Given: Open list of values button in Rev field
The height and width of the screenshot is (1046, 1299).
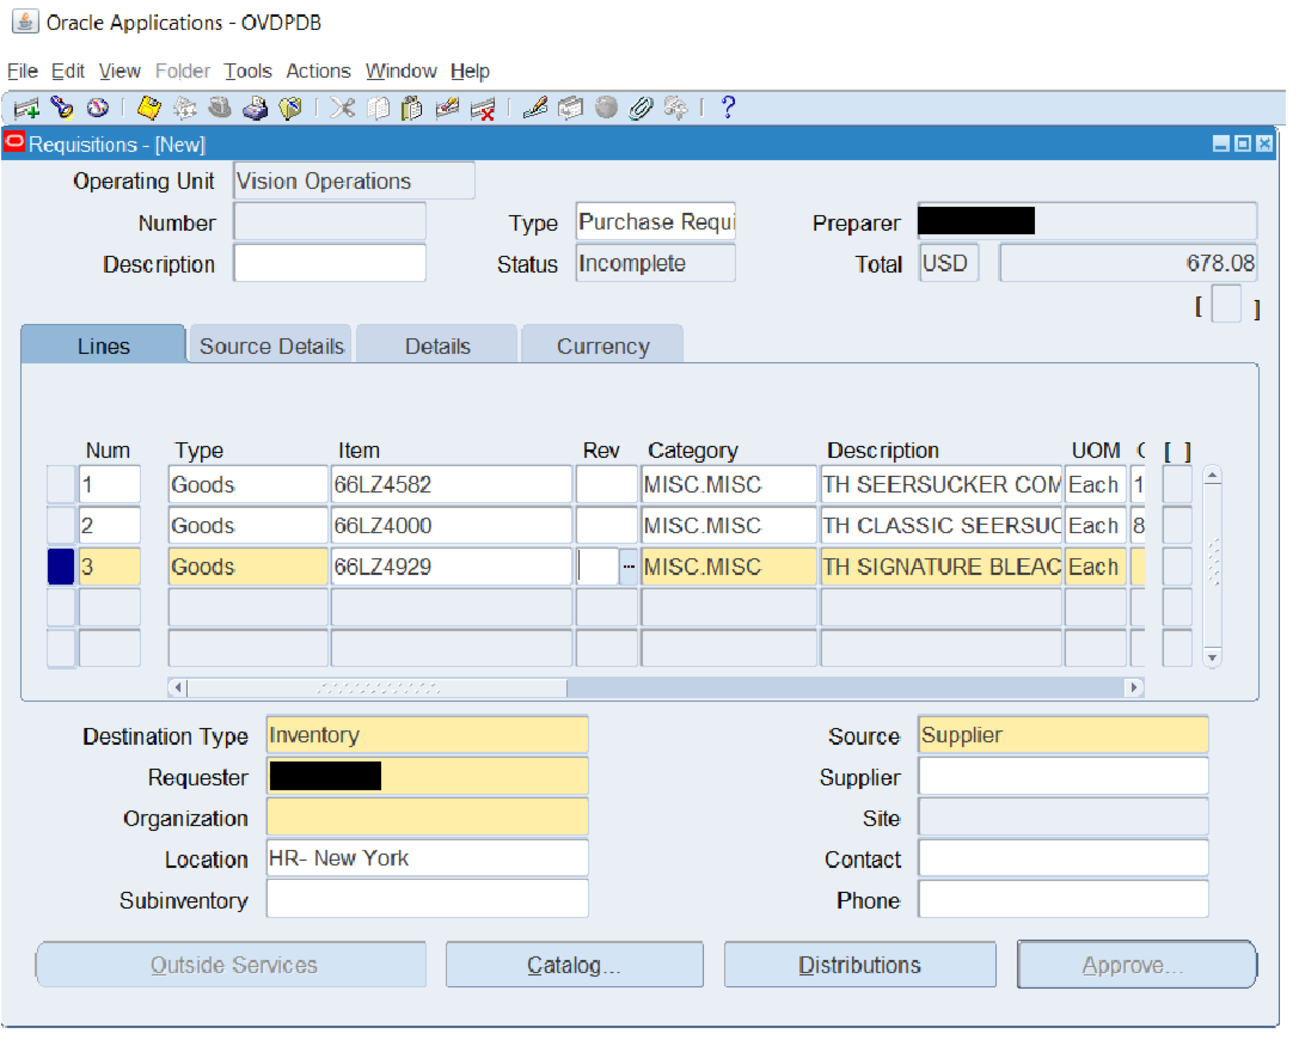Looking at the screenshot, I should pos(628,567).
